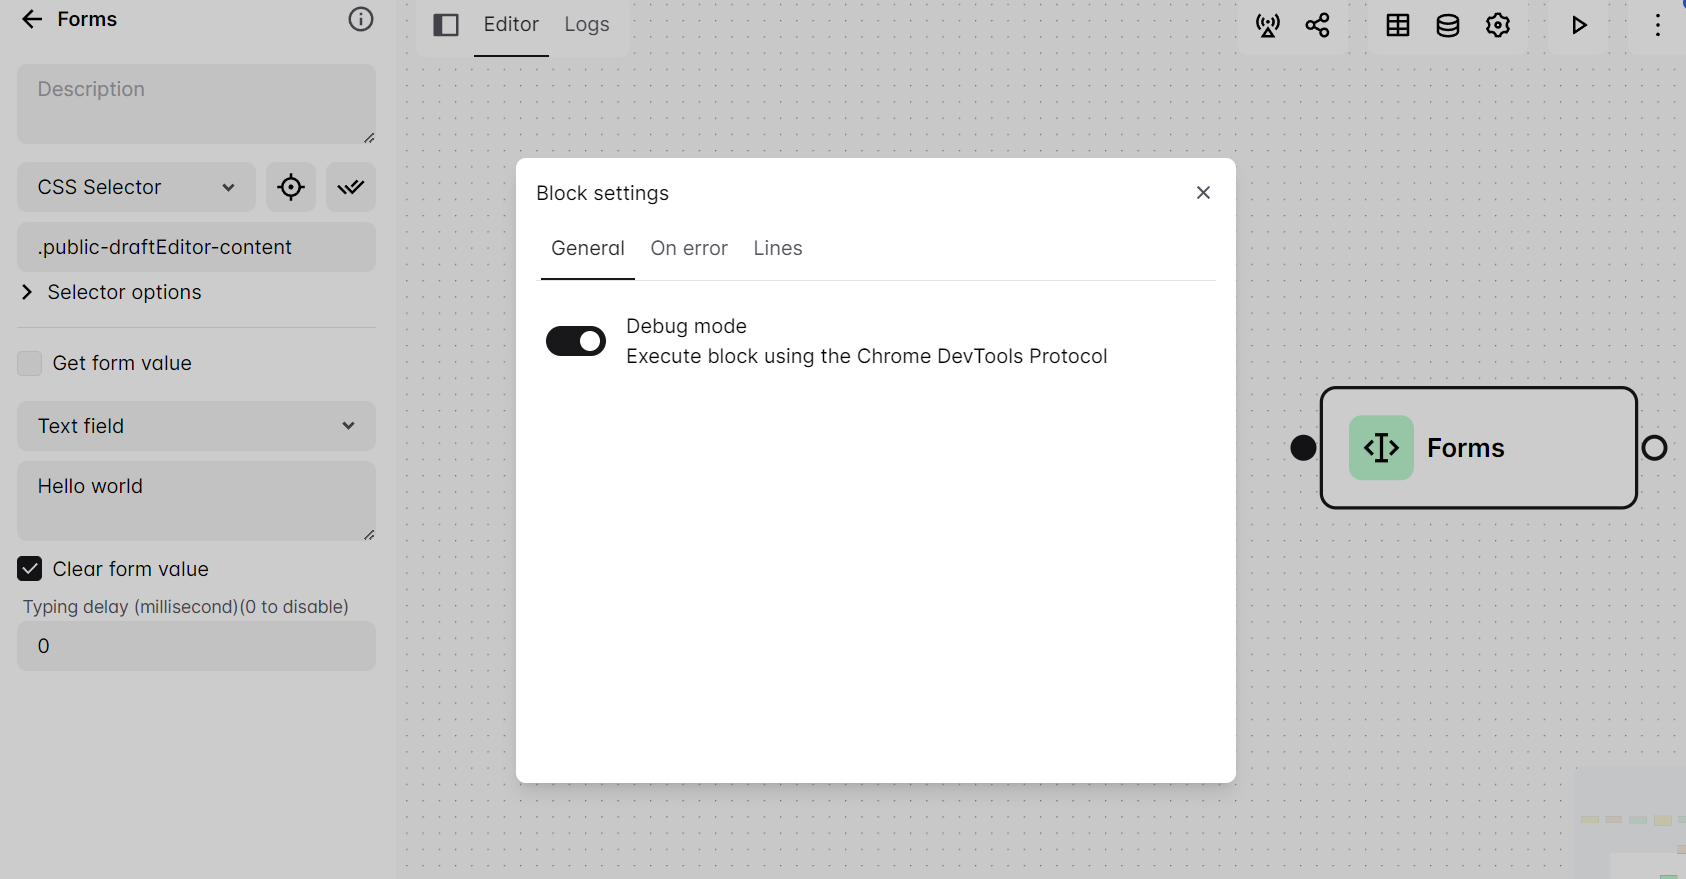Click the share workflow icon
The height and width of the screenshot is (879, 1686).
[1318, 26]
